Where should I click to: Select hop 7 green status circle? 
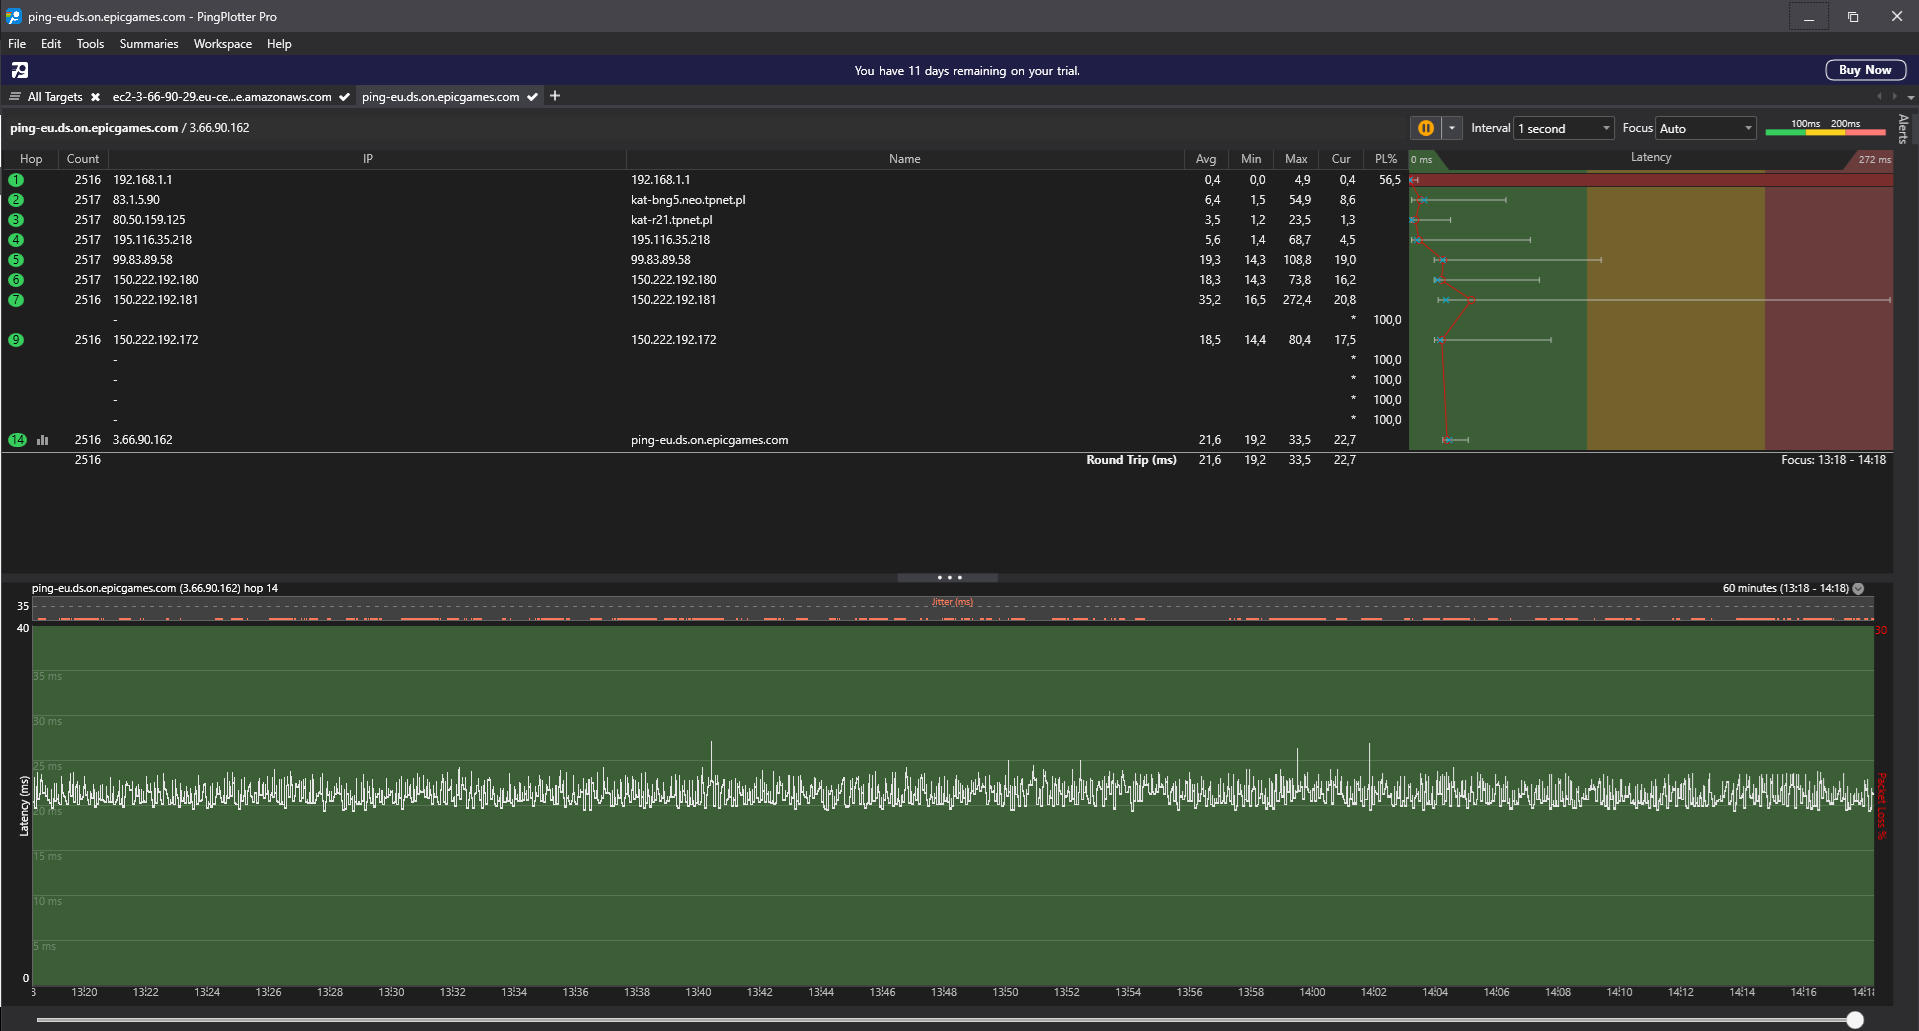click(16, 300)
